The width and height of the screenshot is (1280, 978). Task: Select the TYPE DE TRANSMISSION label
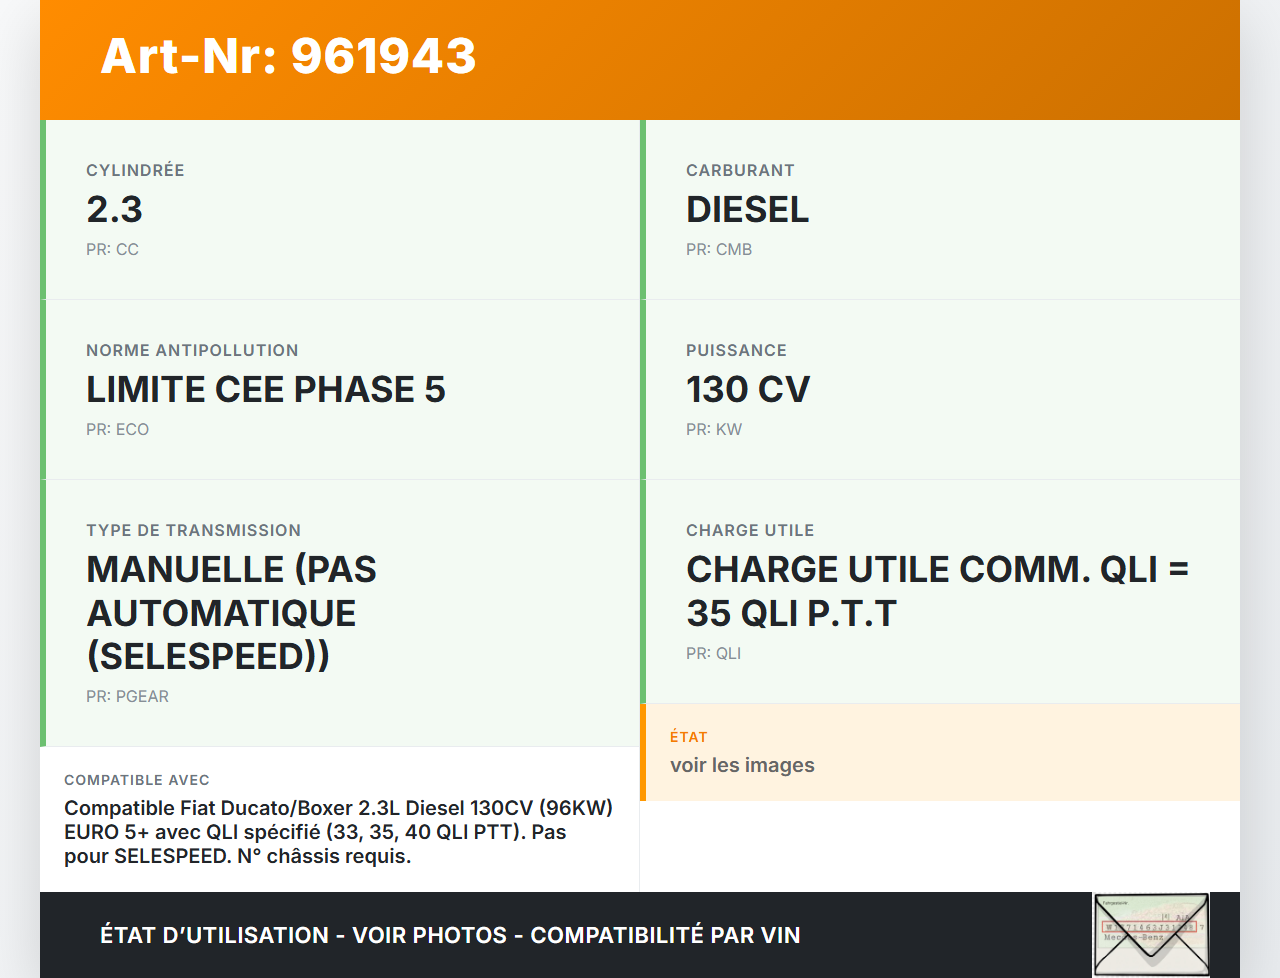coord(193,530)
